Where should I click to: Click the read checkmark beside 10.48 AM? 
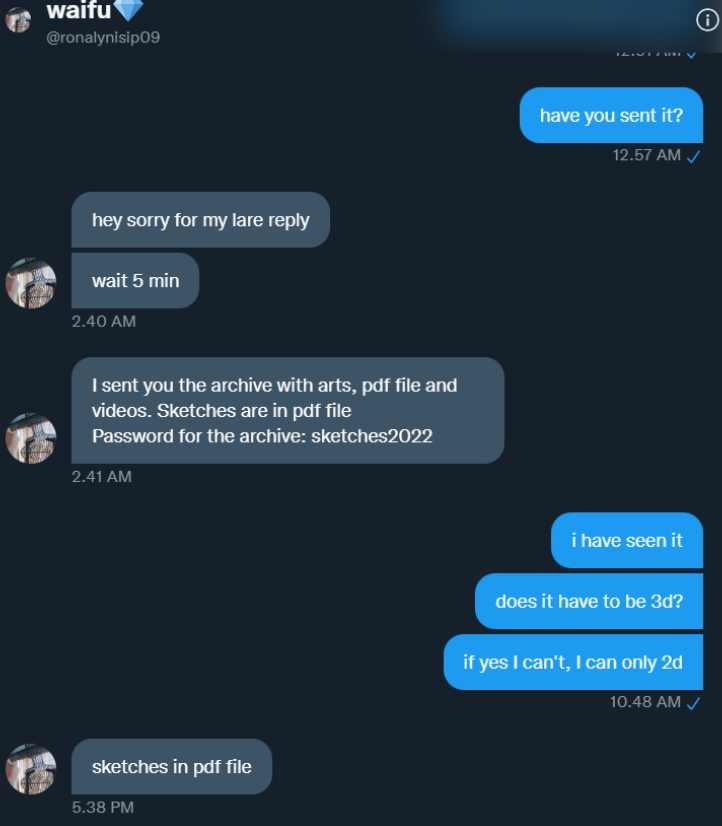click(x=694, y=703)
